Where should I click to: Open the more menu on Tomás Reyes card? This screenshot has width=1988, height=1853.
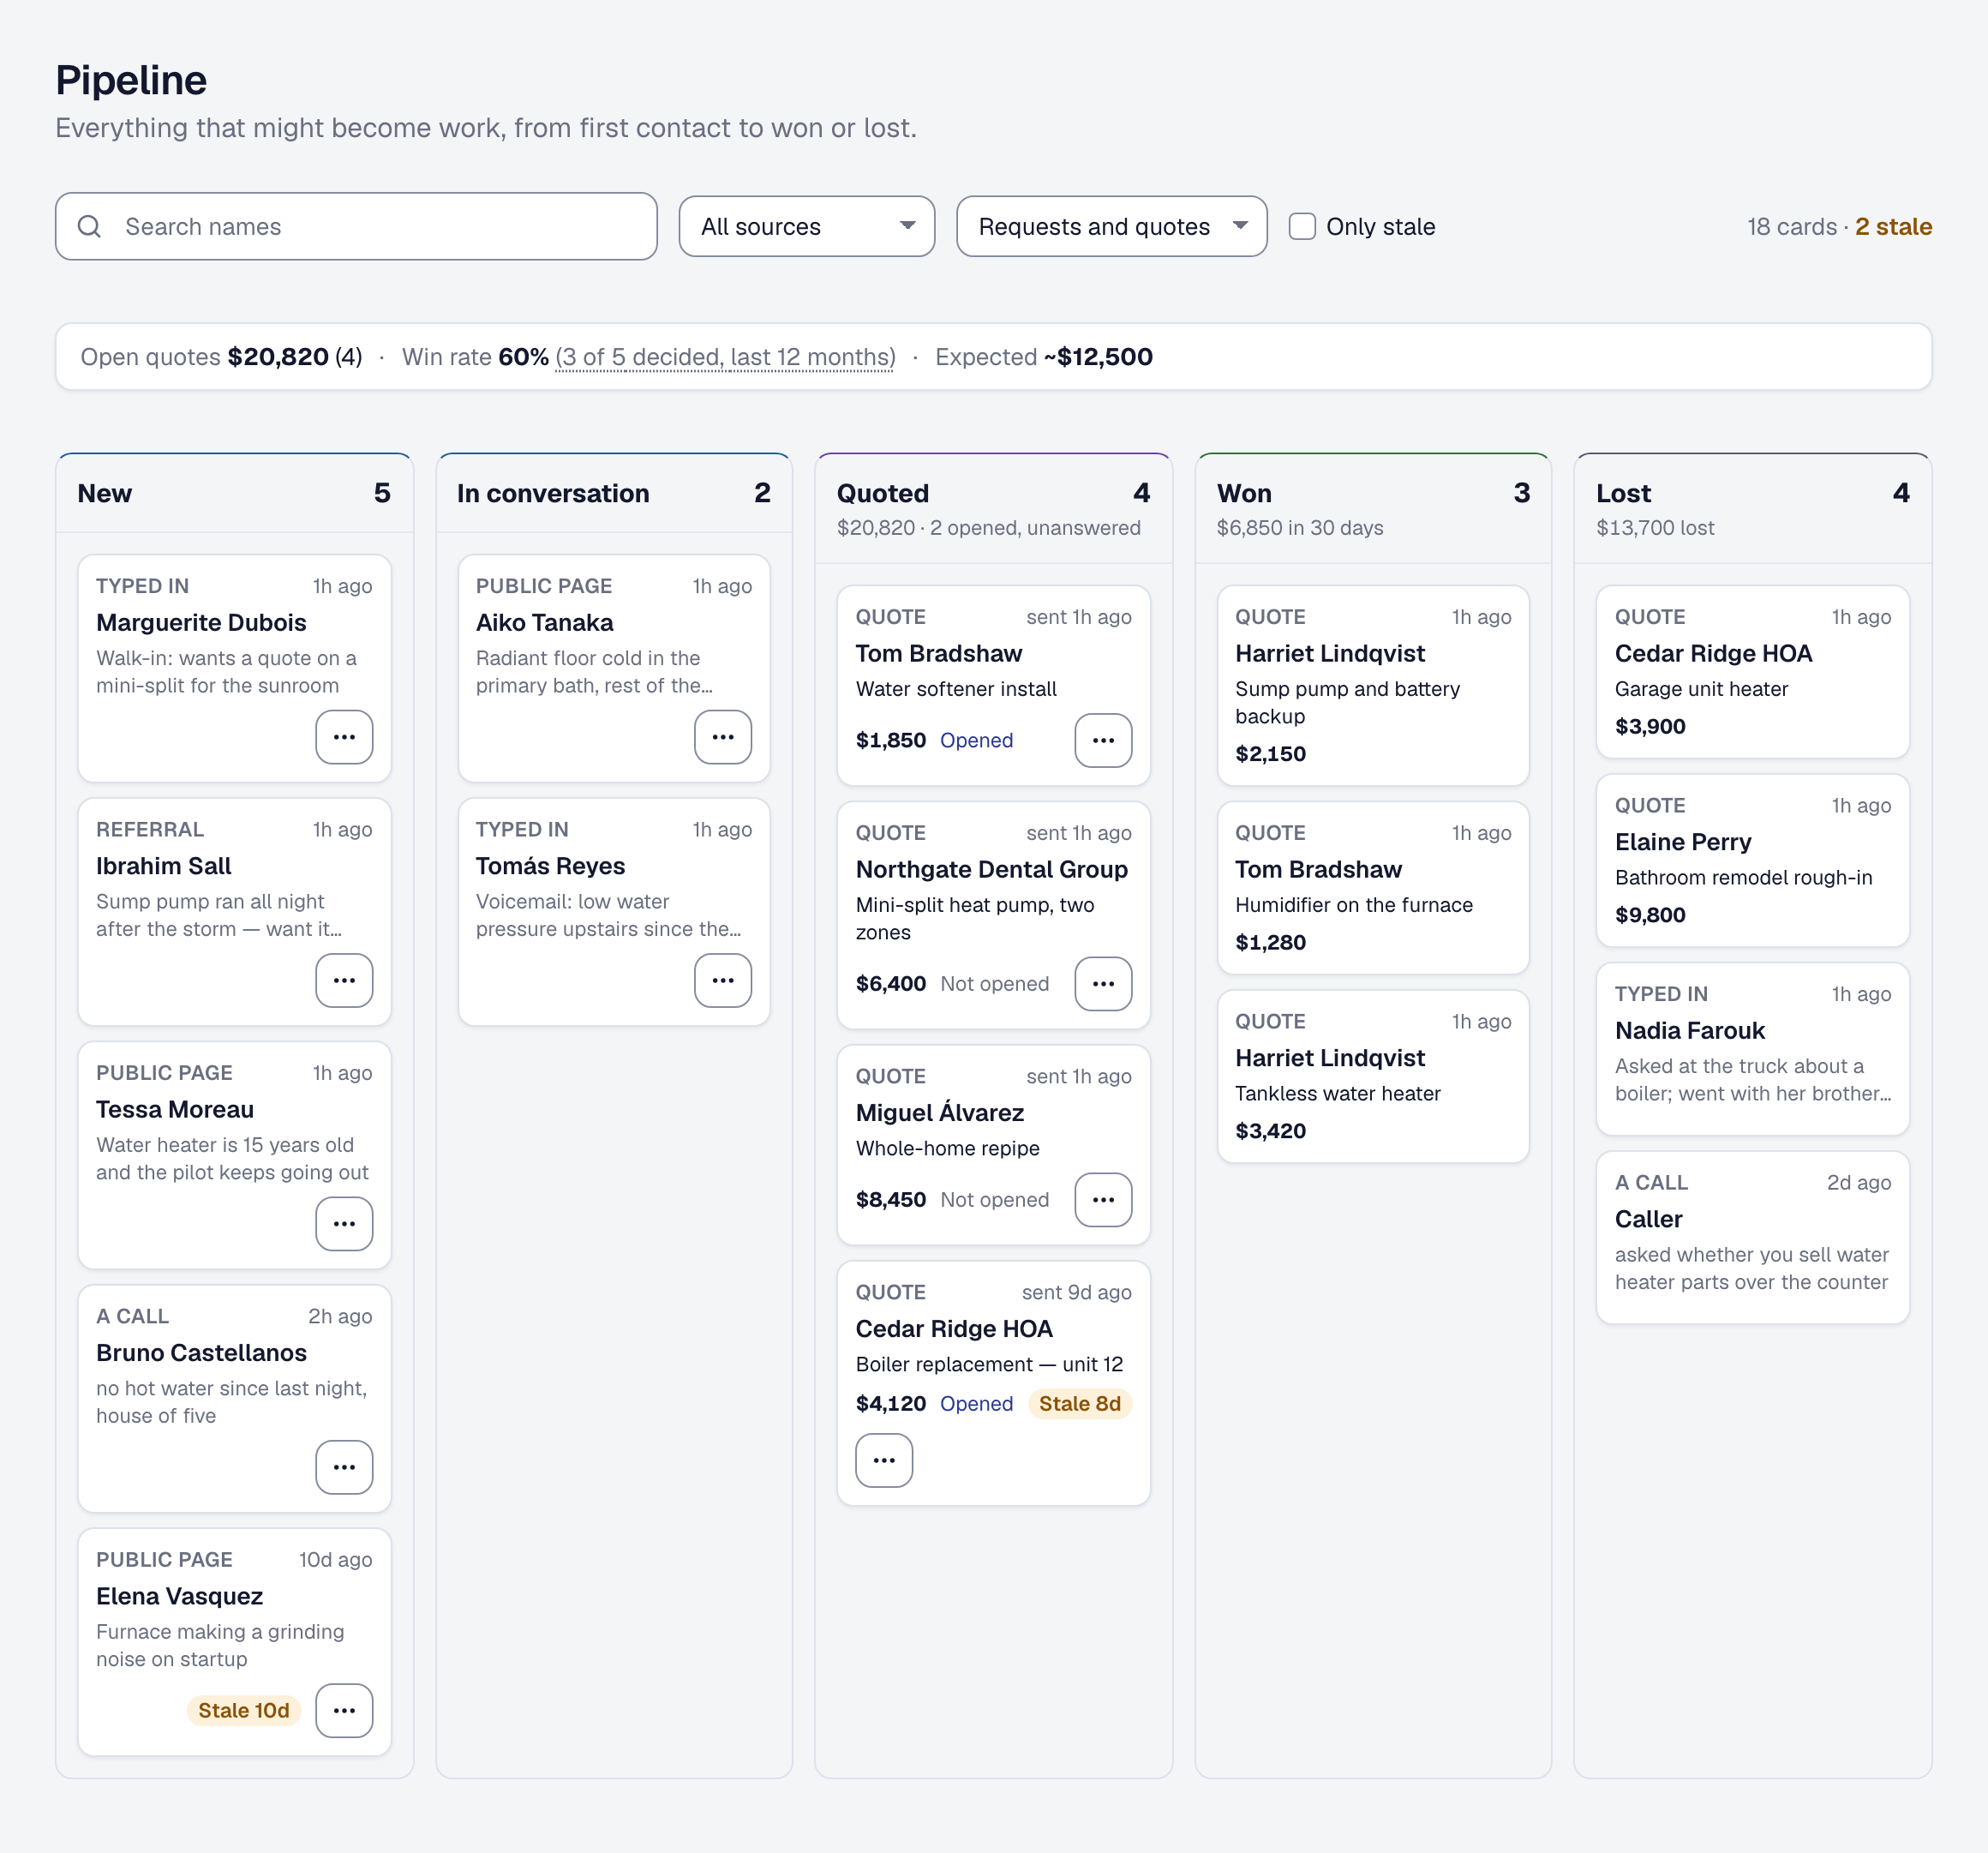click(x=723, y=980)
